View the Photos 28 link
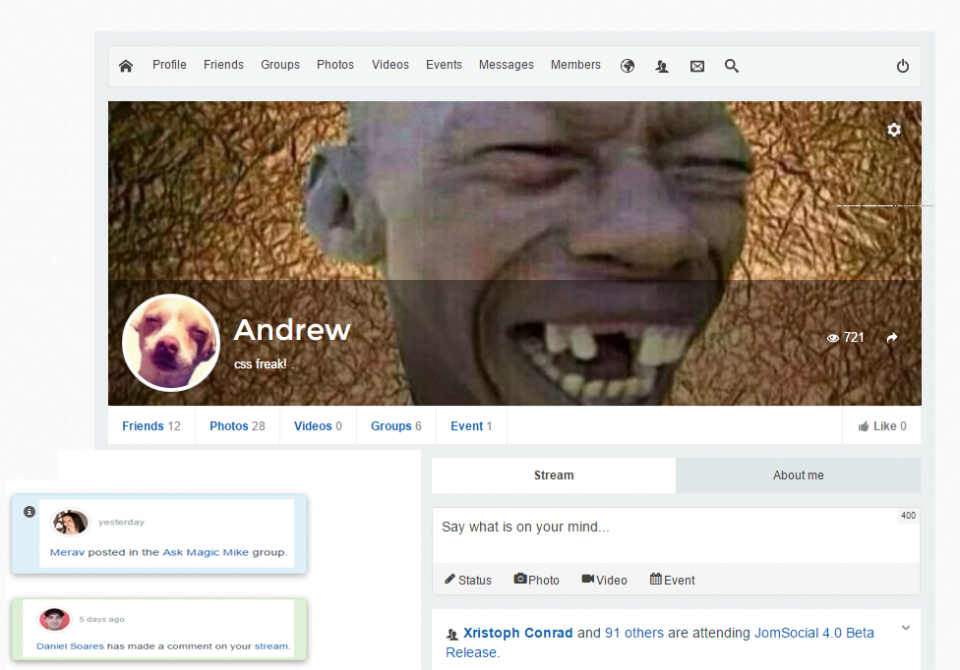Viewport: 960px width, 670px height. (x=237, y=426)
